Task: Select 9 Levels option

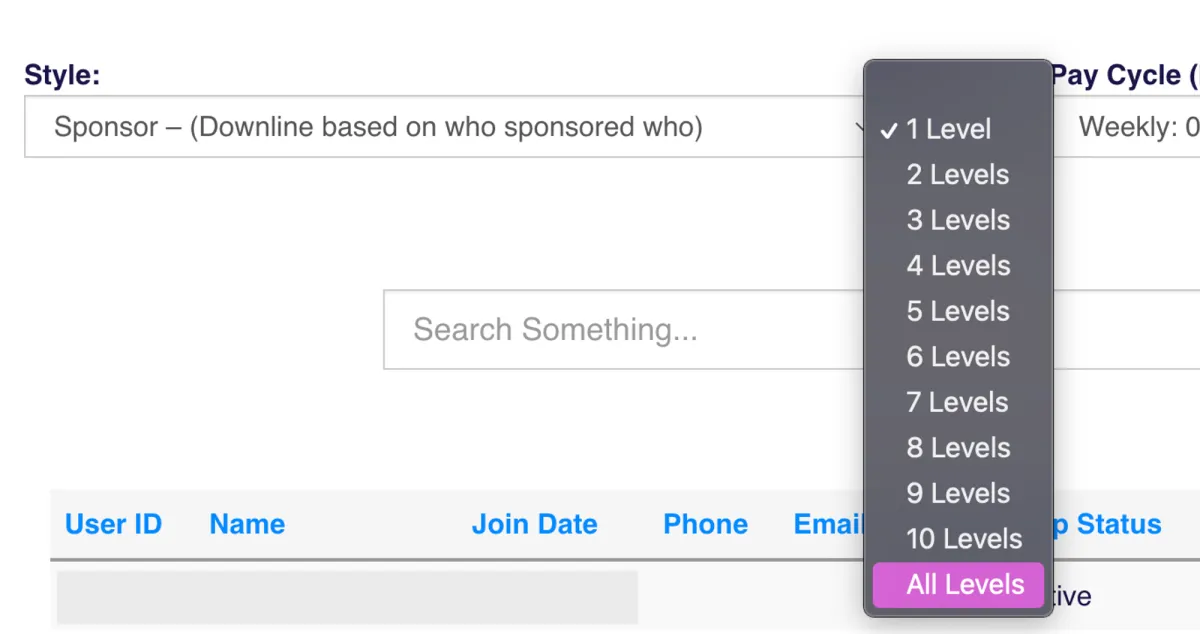Action: point(957,493)
